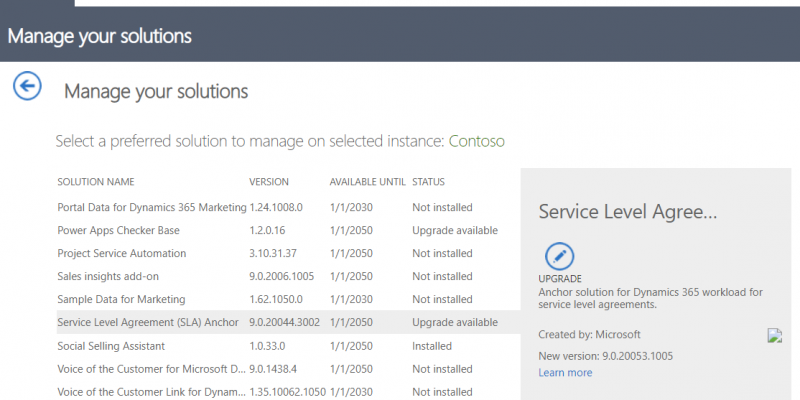Select Service Level Agreement (SLA) Anchor row

[288, 322]
